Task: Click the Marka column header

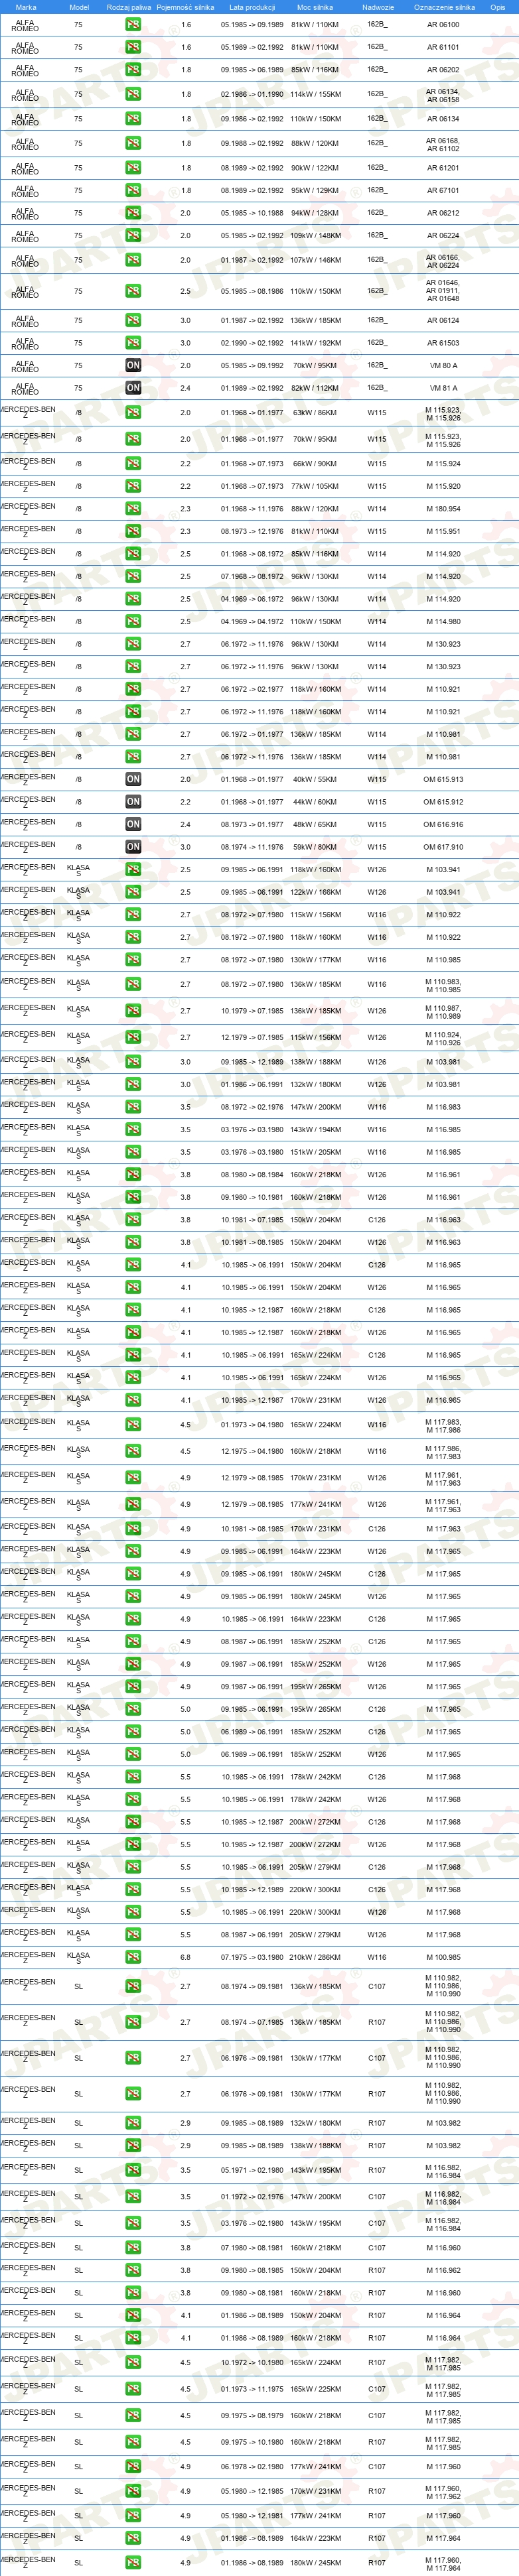Action: pyautogui.click(x=26, y=7)
